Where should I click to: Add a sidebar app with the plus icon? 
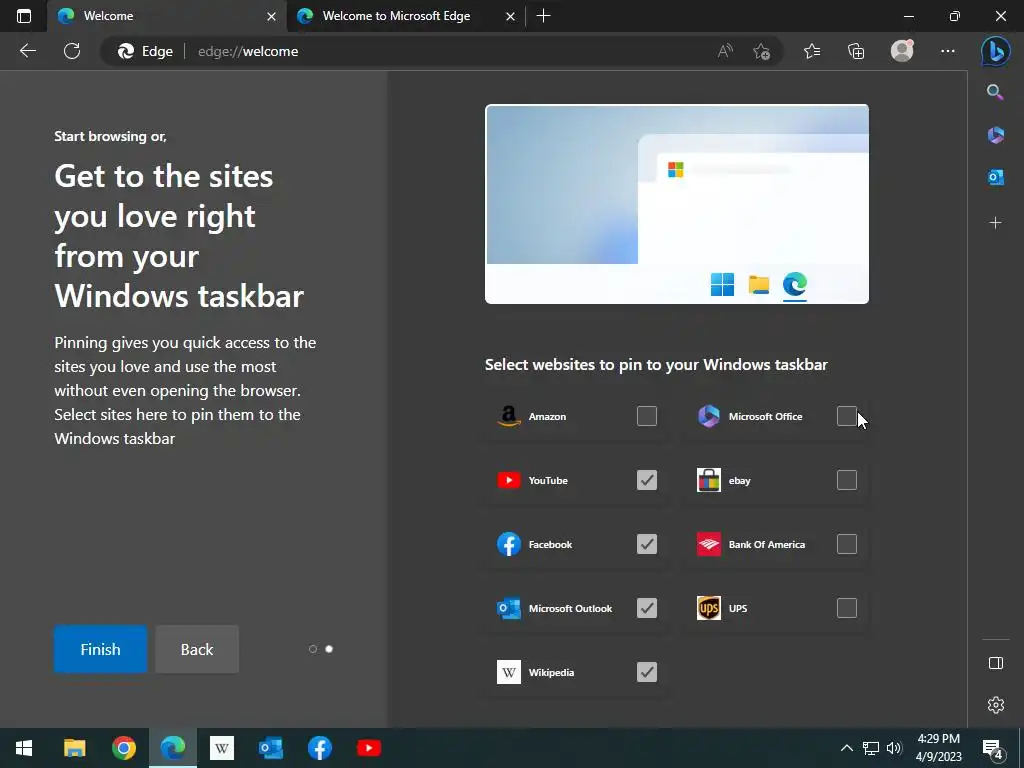click(x=995, y=223)
